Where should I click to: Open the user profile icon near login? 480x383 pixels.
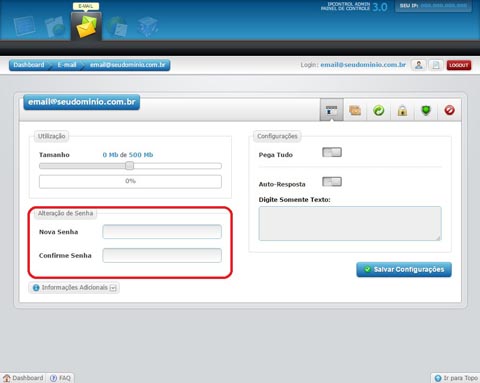click(419, 65)
